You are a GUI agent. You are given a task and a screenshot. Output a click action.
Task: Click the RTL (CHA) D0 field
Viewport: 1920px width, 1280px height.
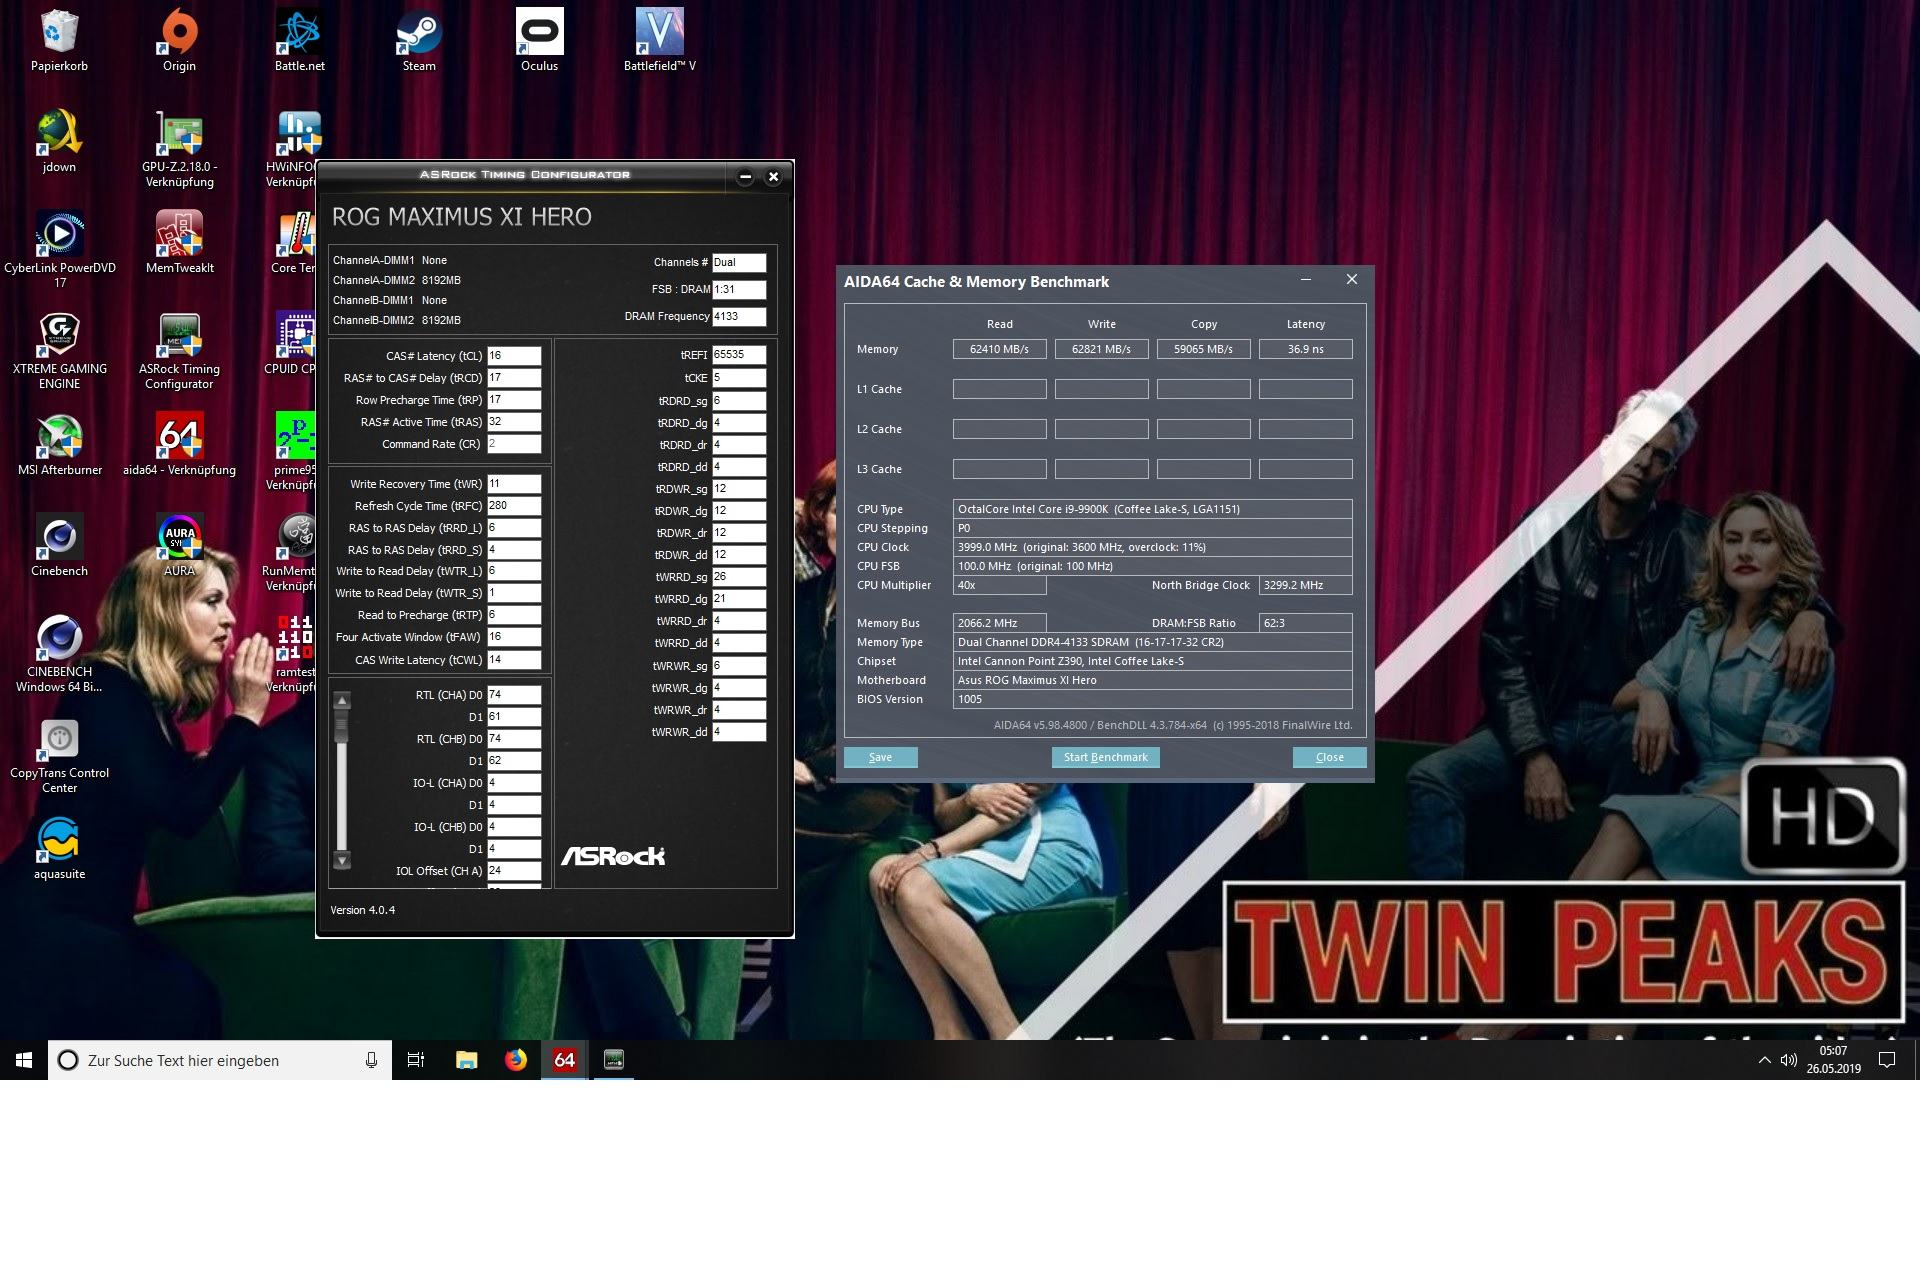[x=514, y=695]
